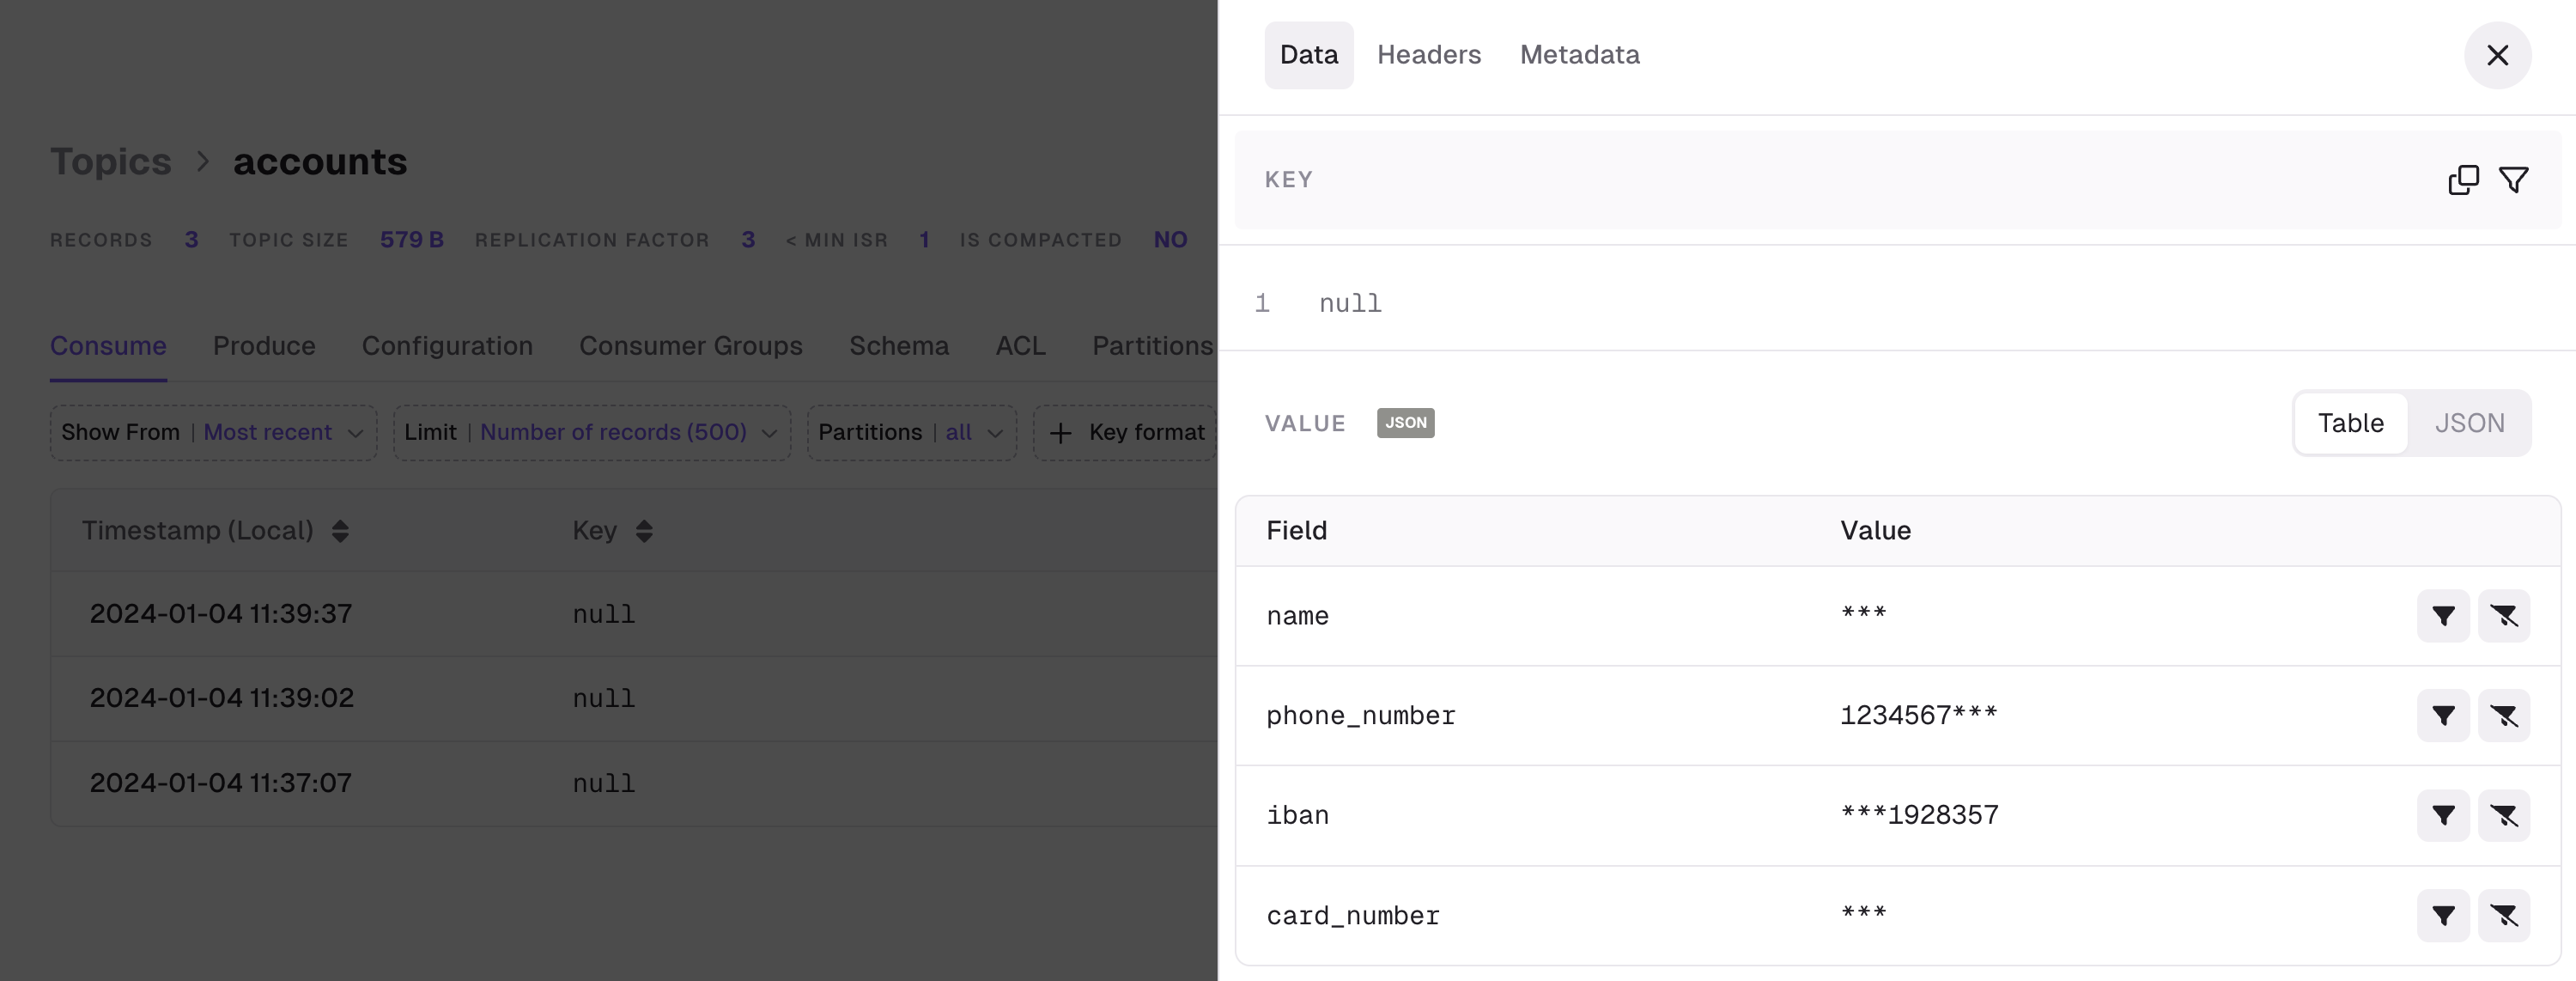Screen dimensions: 2576x981
Task: Include filter for name field value
Action: [x=2443, y=616]
